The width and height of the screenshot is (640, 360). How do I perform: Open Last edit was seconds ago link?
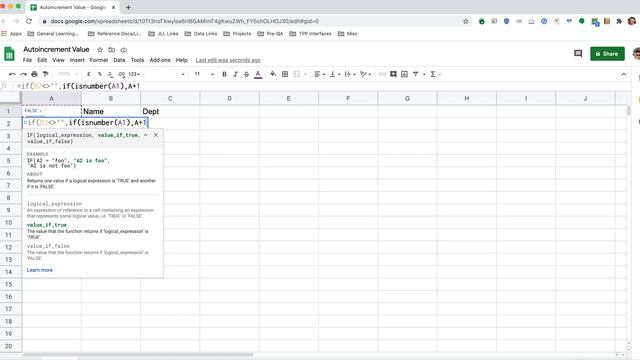click(x=228, y=60)
